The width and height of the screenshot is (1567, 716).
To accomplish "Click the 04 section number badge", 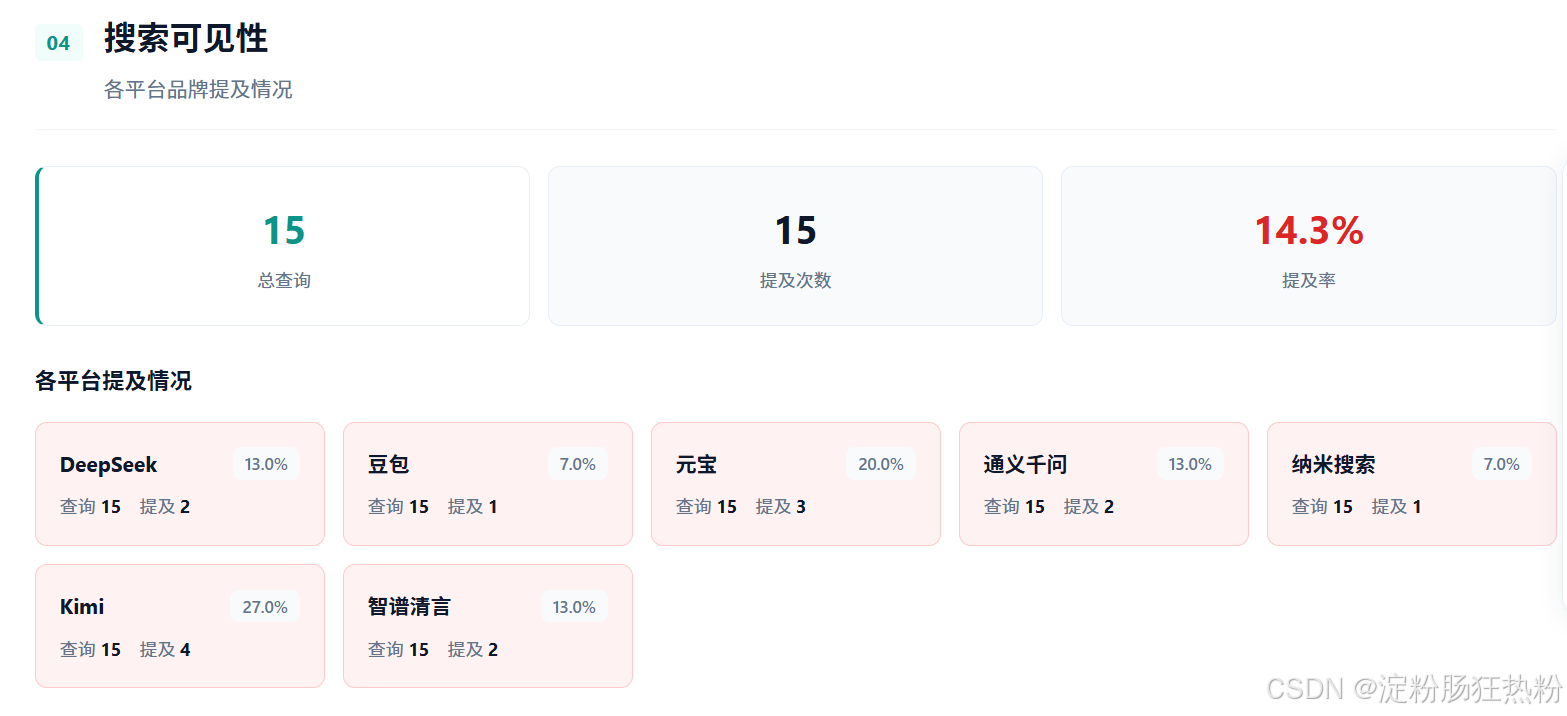I will pos(58,43).
